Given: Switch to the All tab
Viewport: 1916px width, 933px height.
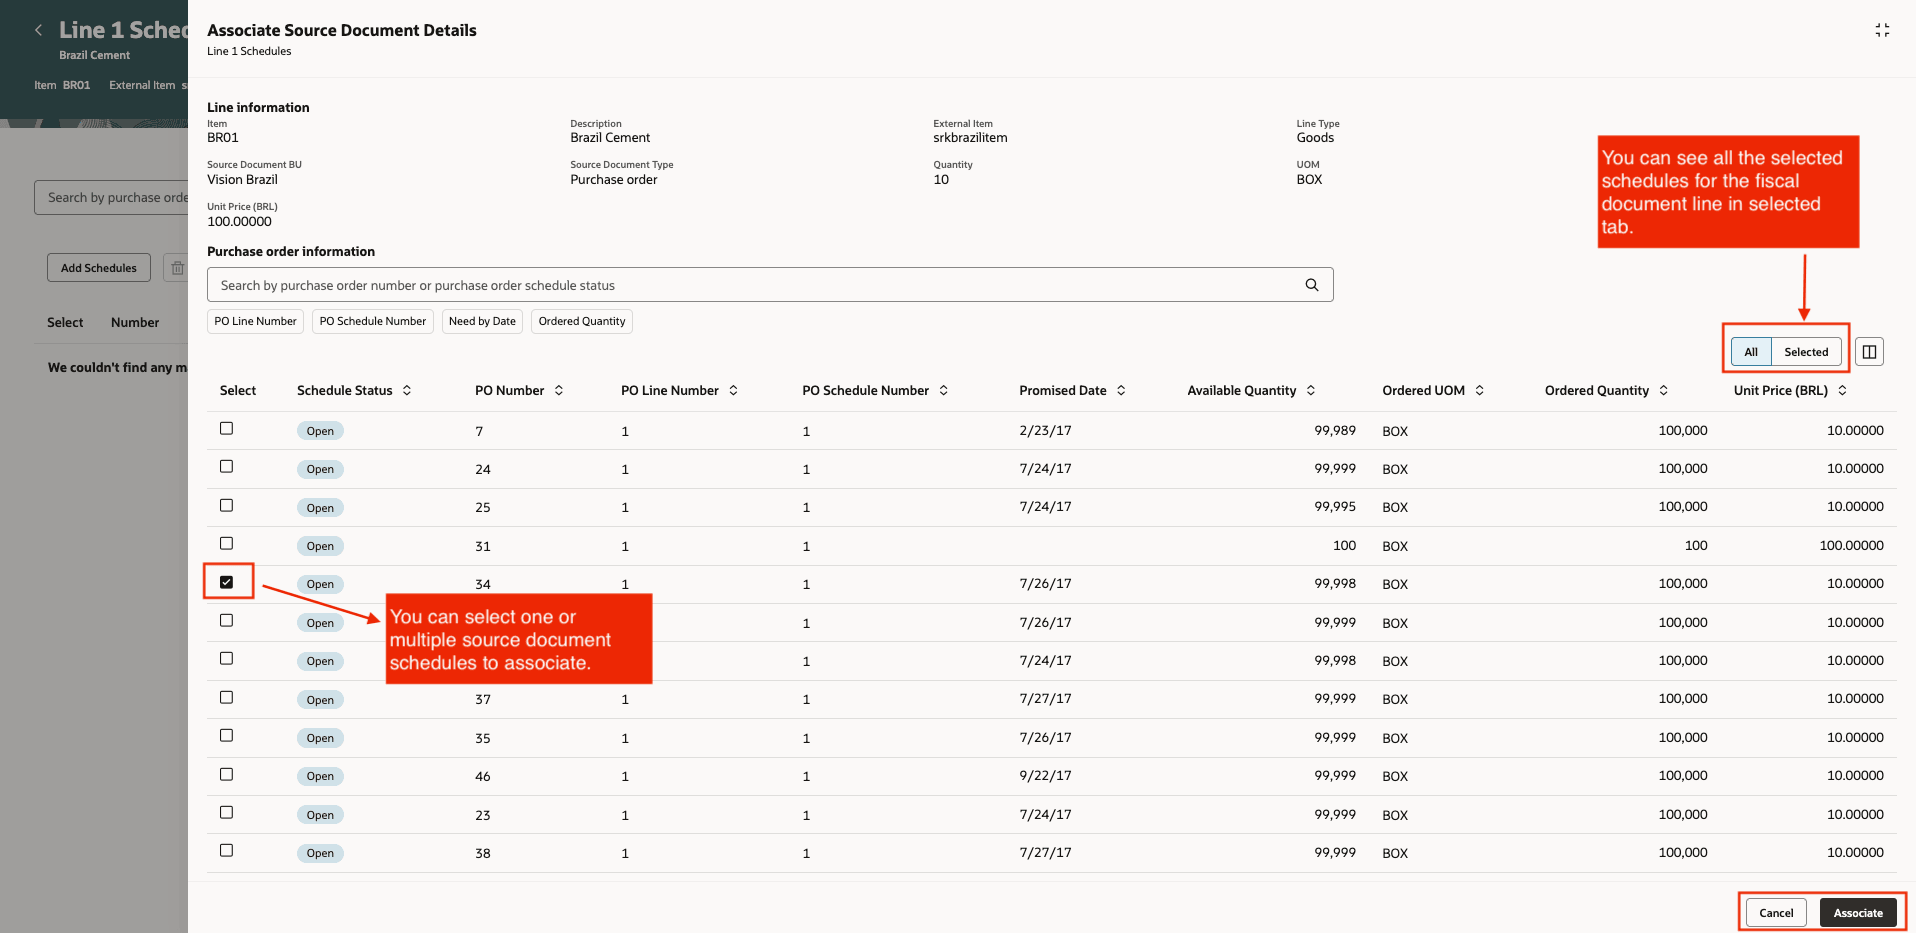Looking at the screenshot, I should [1751, 352].
